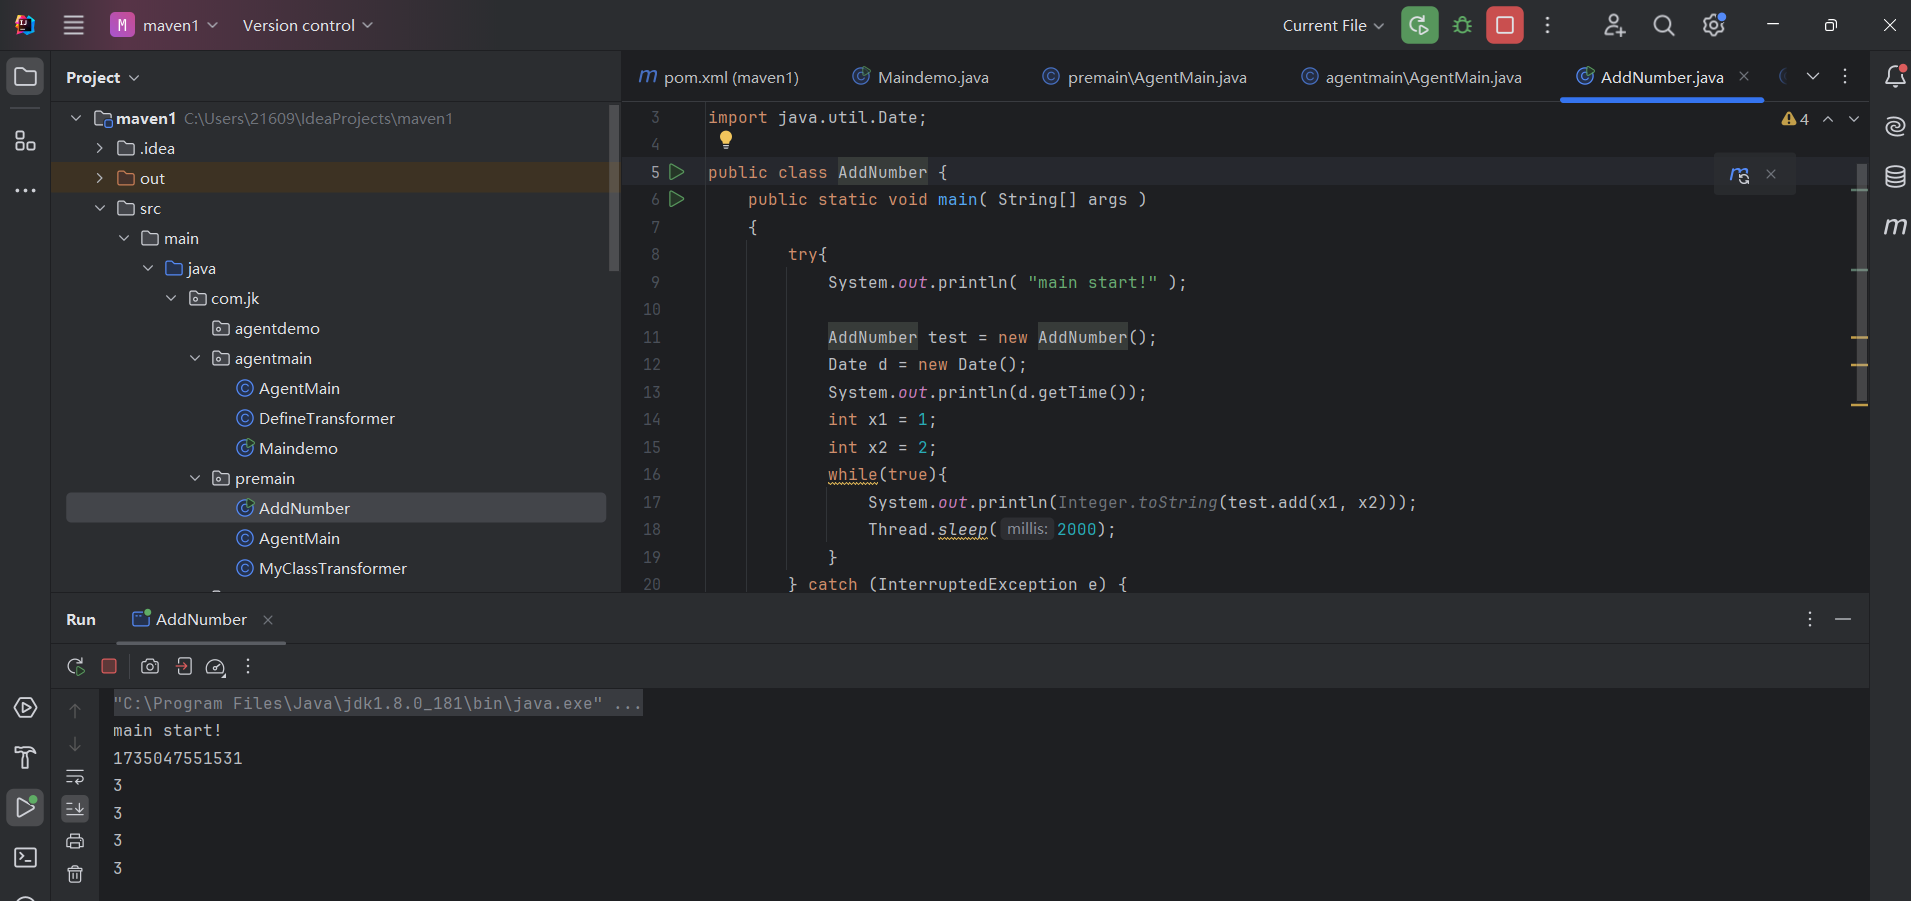
Task: Toggle scroll to end of console
Action: tap(75, 808)
